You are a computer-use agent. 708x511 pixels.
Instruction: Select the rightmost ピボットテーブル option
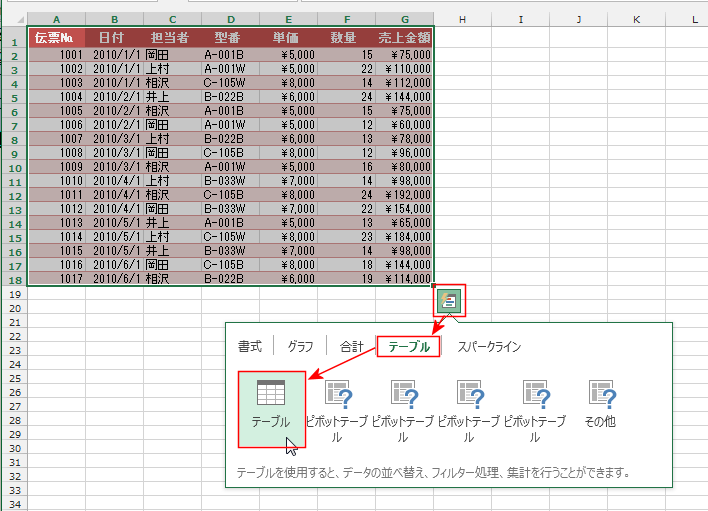536,408
